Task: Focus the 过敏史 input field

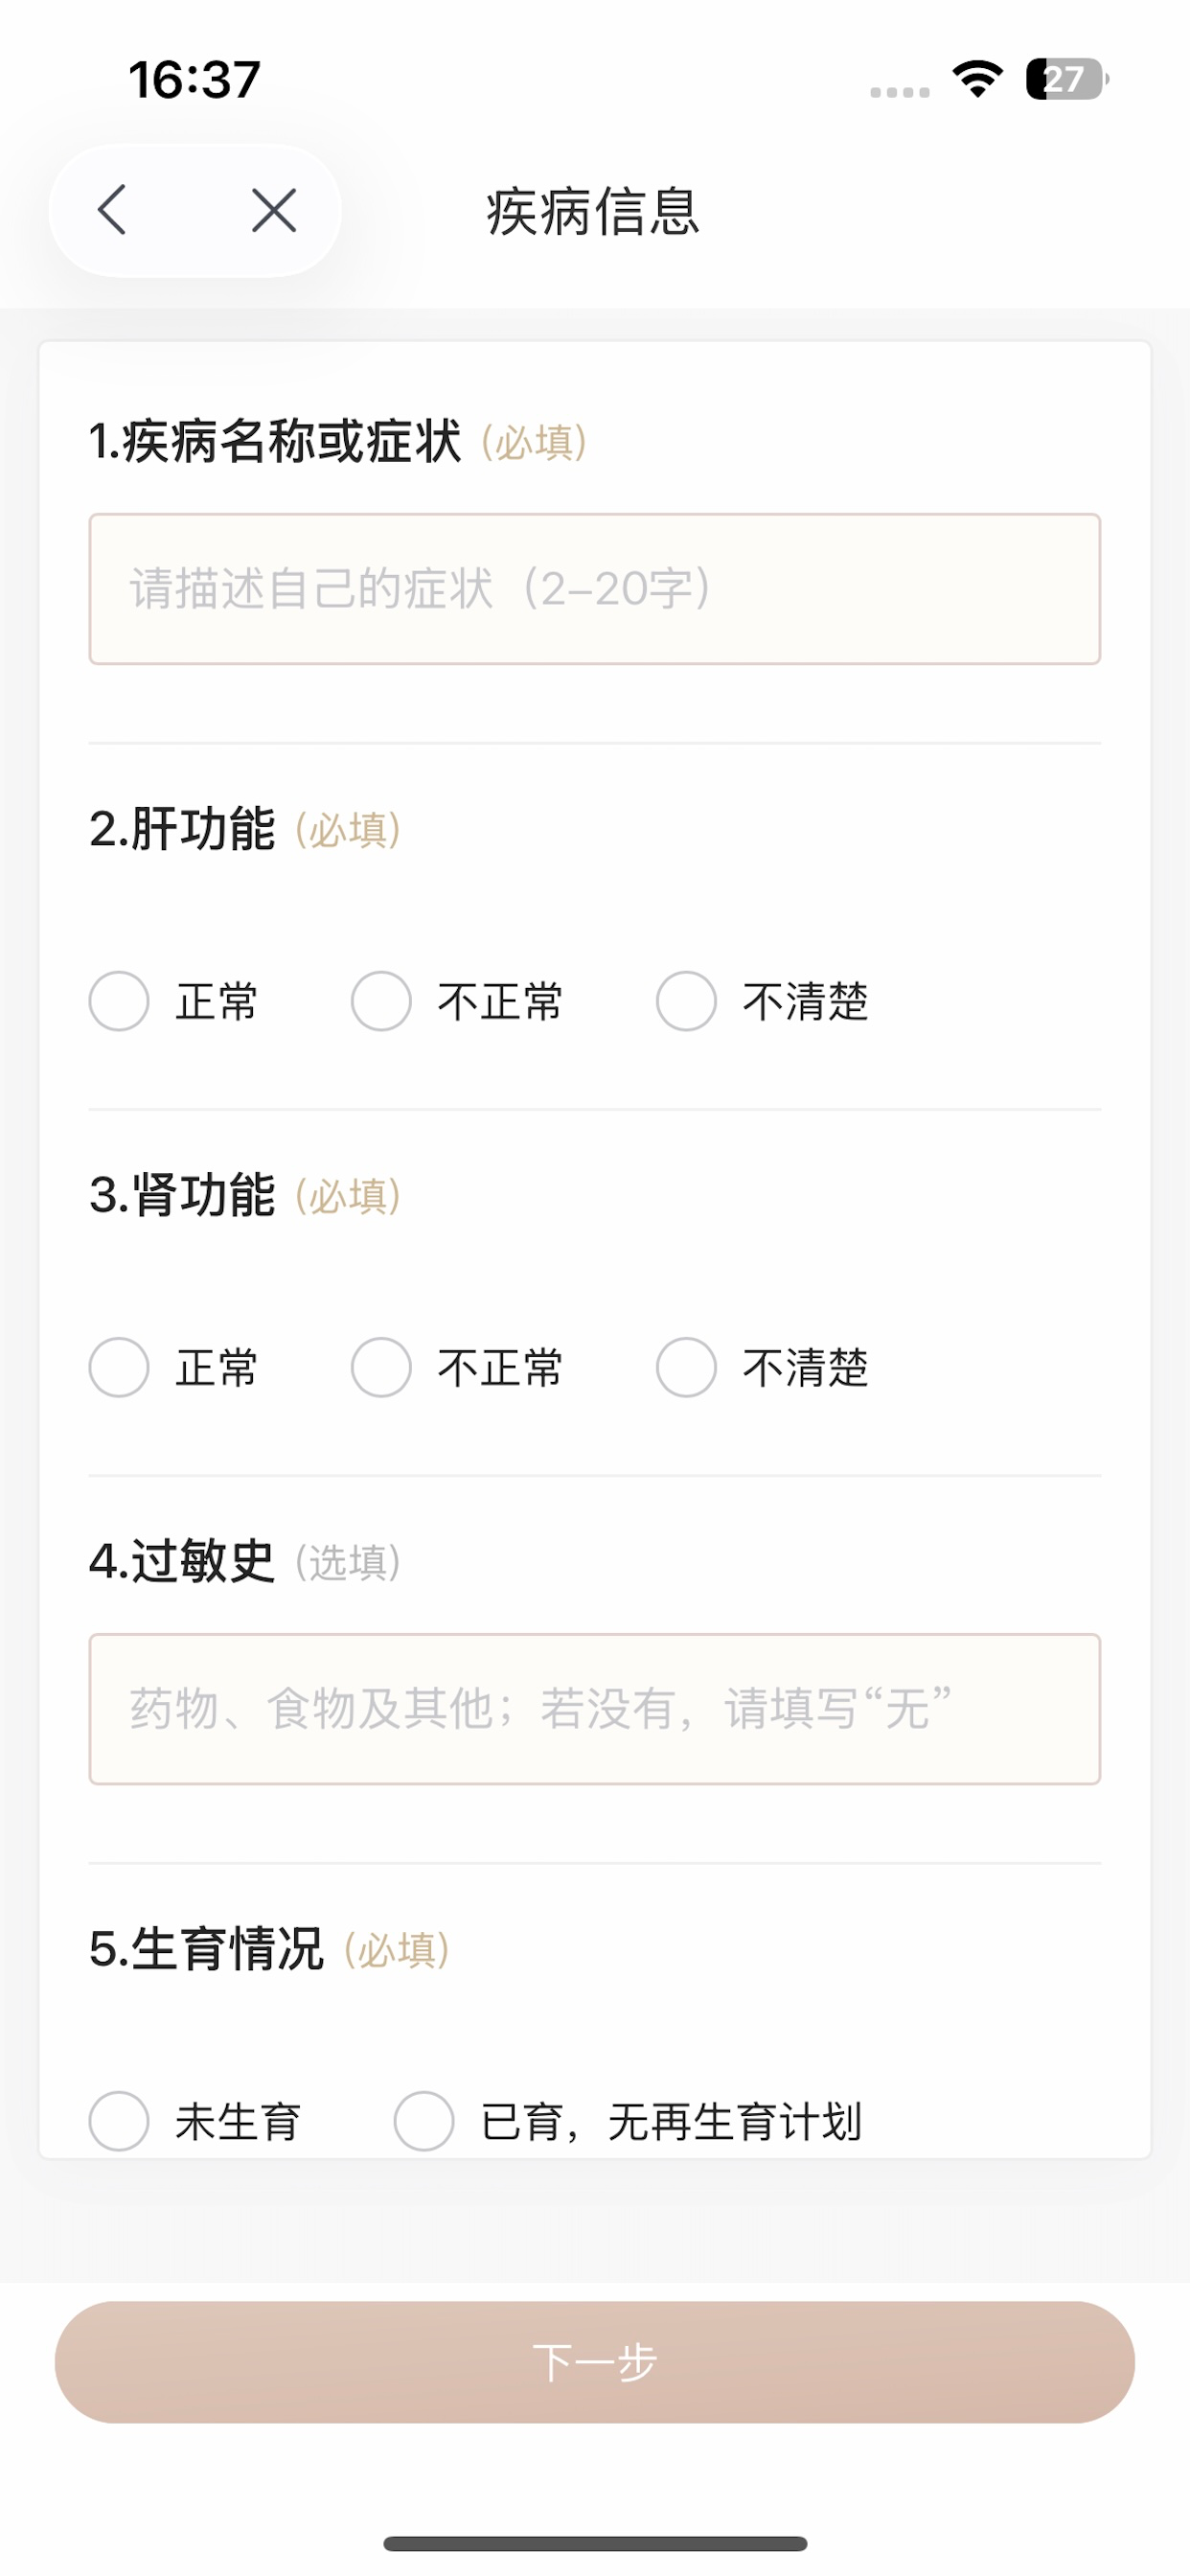Action: click(x=595, y=1709)
